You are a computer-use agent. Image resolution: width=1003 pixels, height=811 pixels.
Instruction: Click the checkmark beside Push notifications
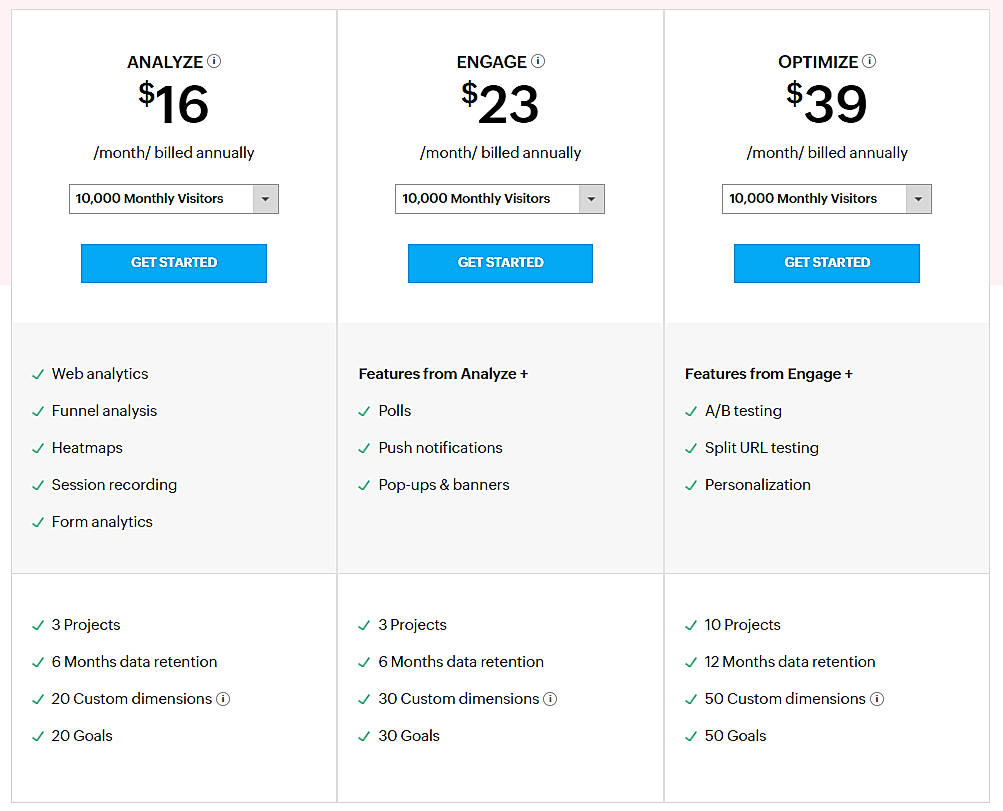point(363,448)
